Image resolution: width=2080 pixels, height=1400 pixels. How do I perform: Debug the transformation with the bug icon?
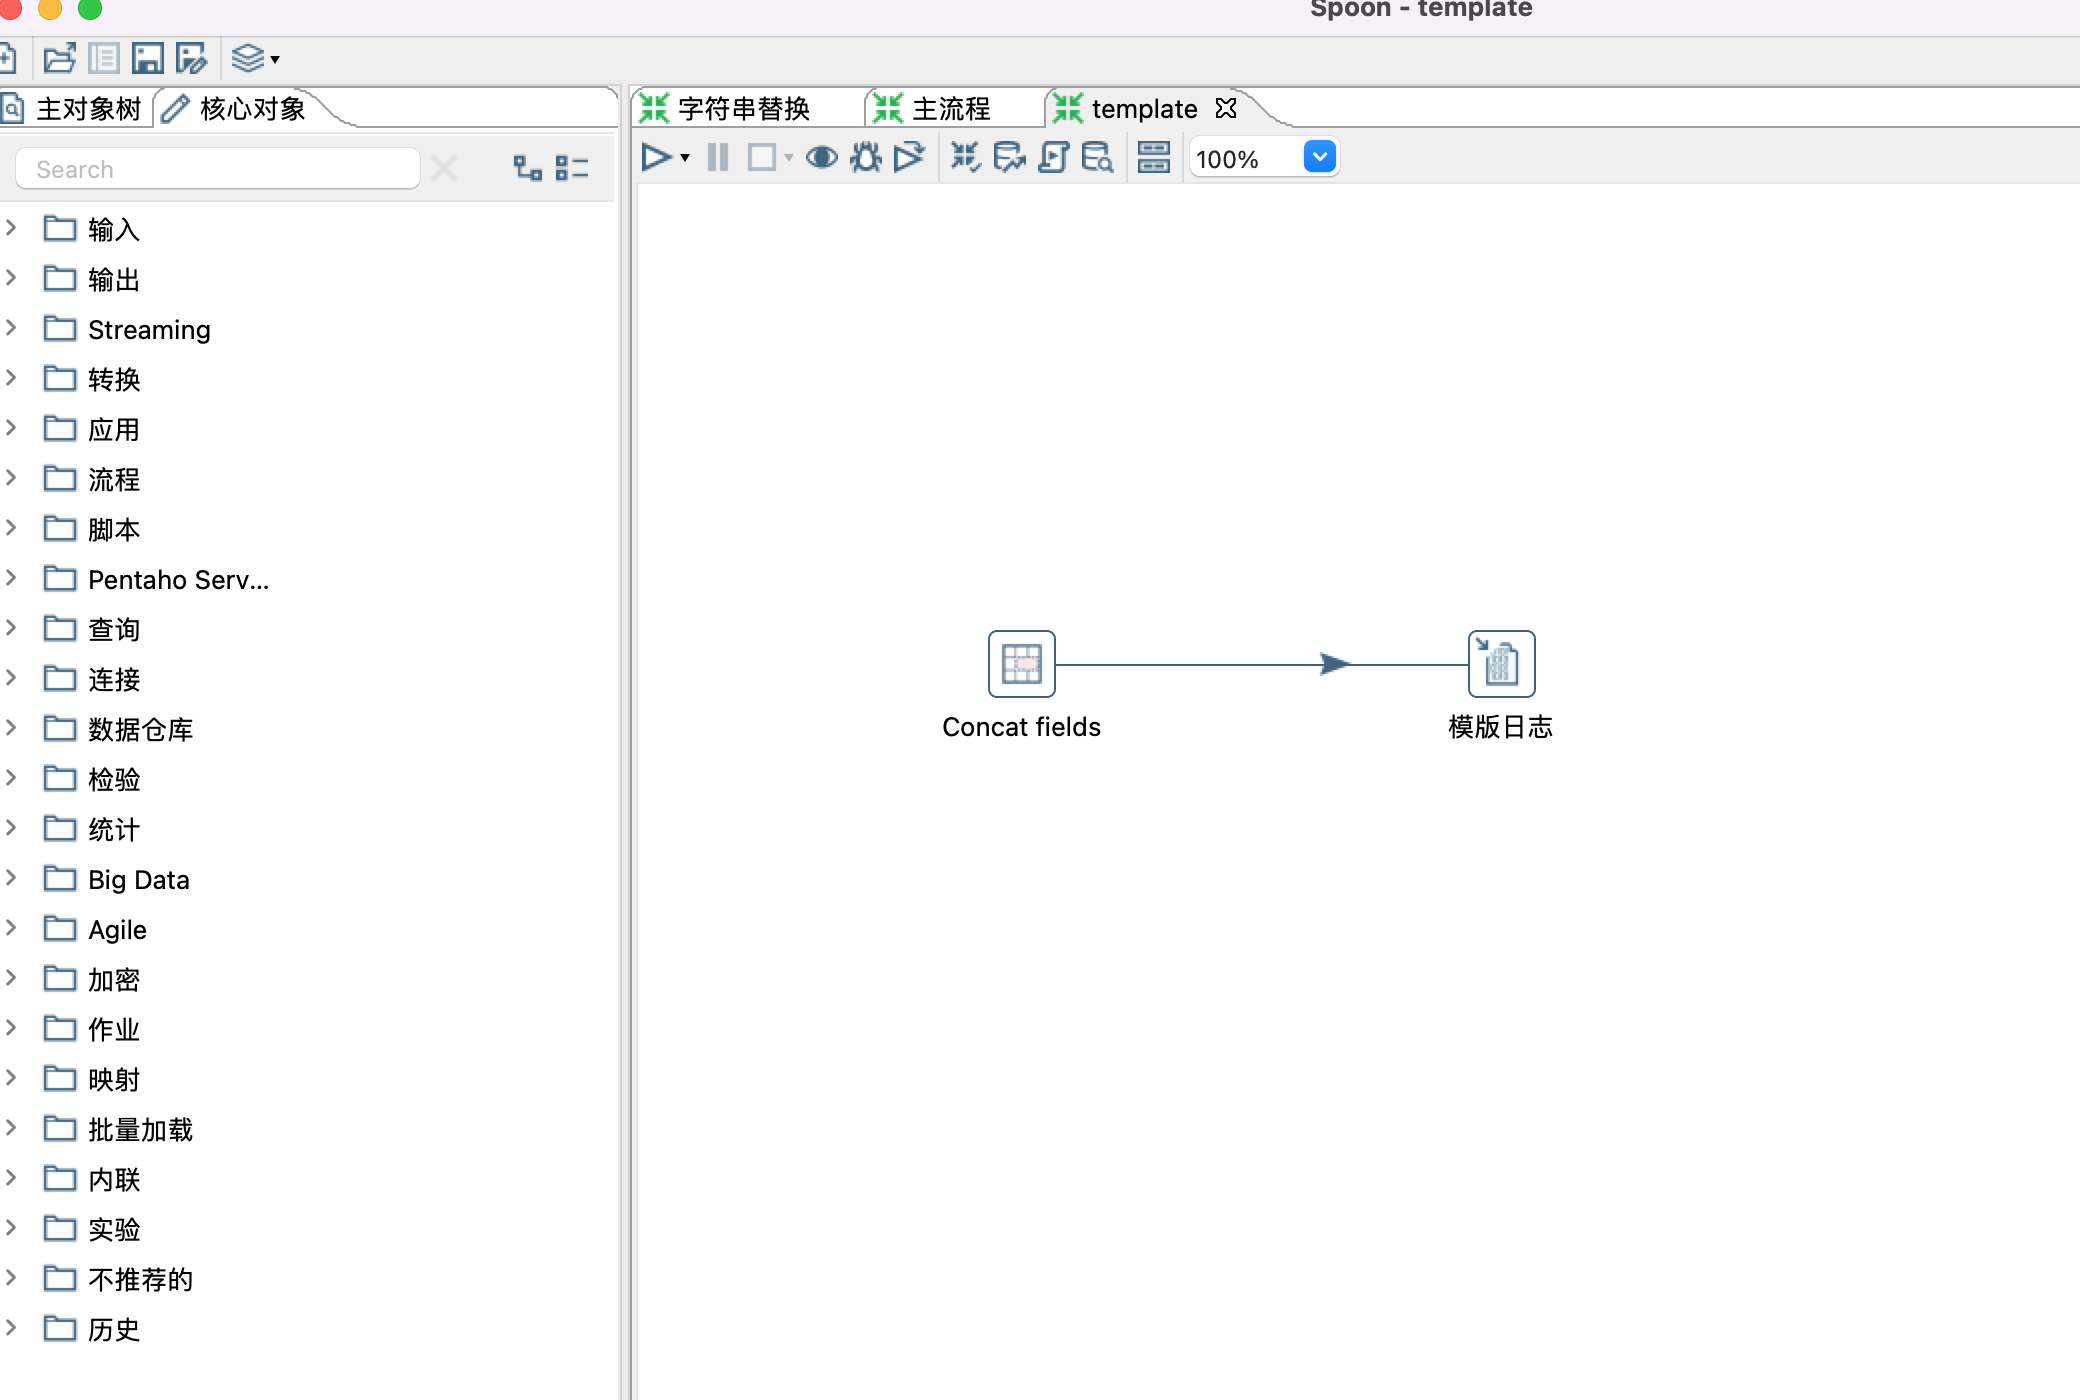pyautogui.click(x=865, y=158)
